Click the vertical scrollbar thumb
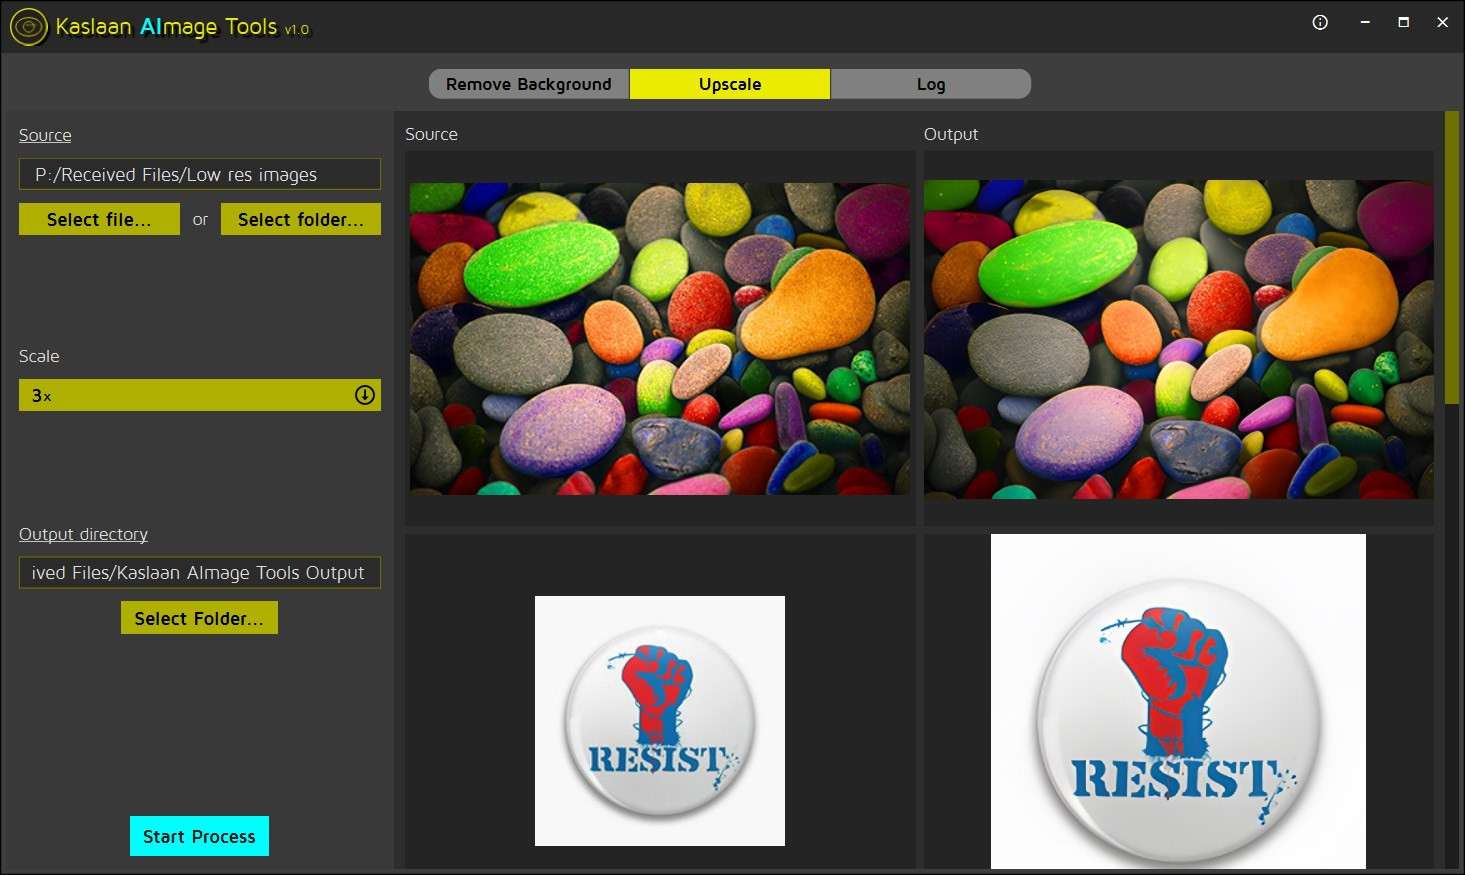 (1452, 258)
